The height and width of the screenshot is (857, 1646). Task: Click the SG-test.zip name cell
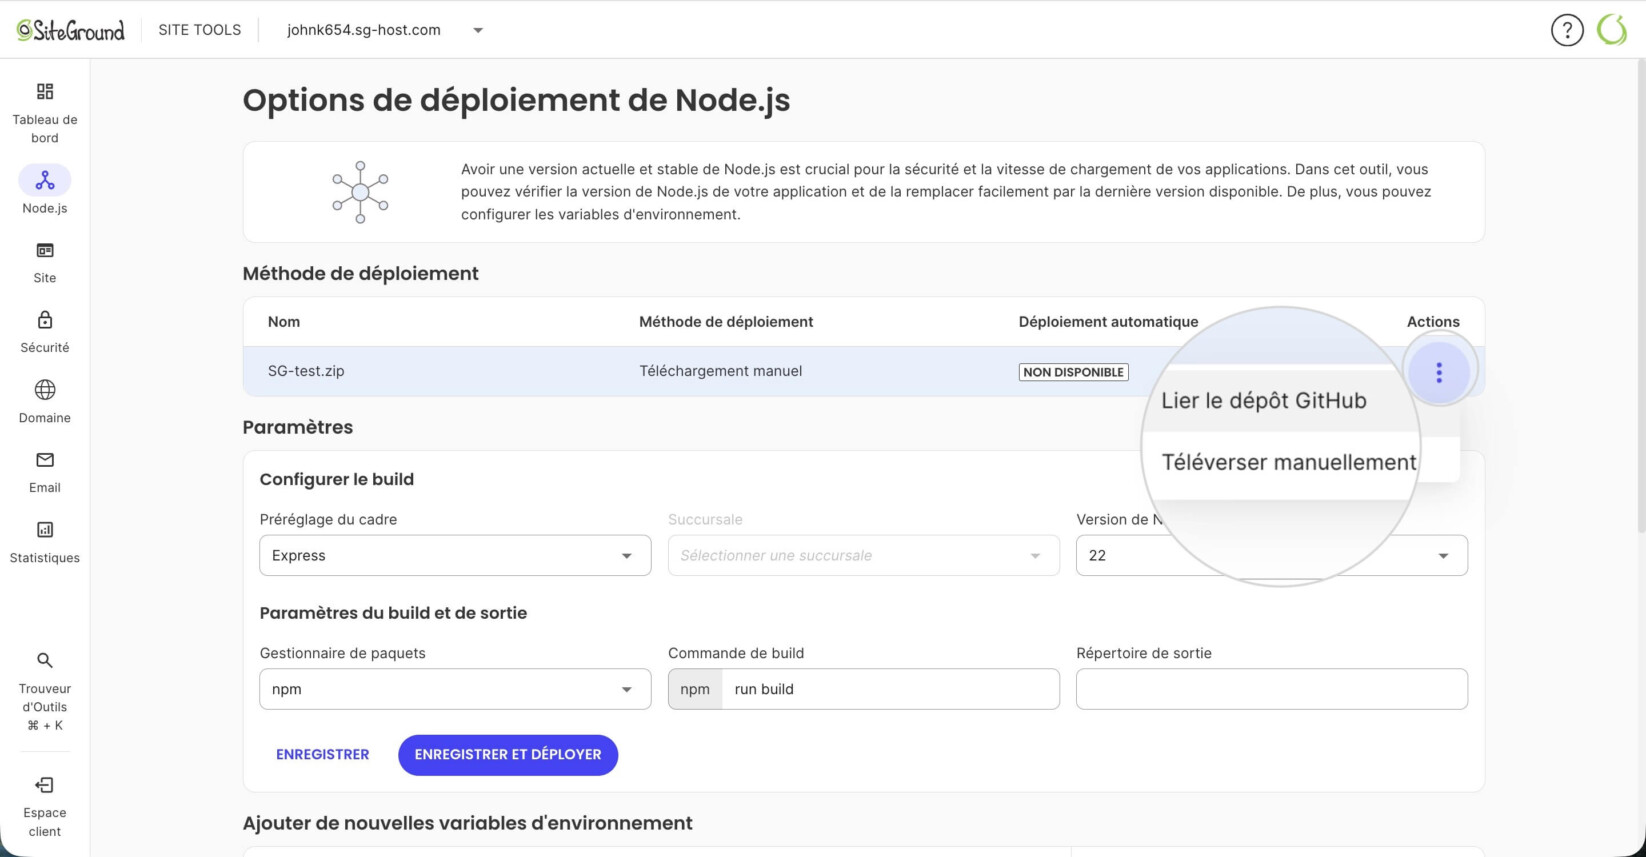click(306, 371)
